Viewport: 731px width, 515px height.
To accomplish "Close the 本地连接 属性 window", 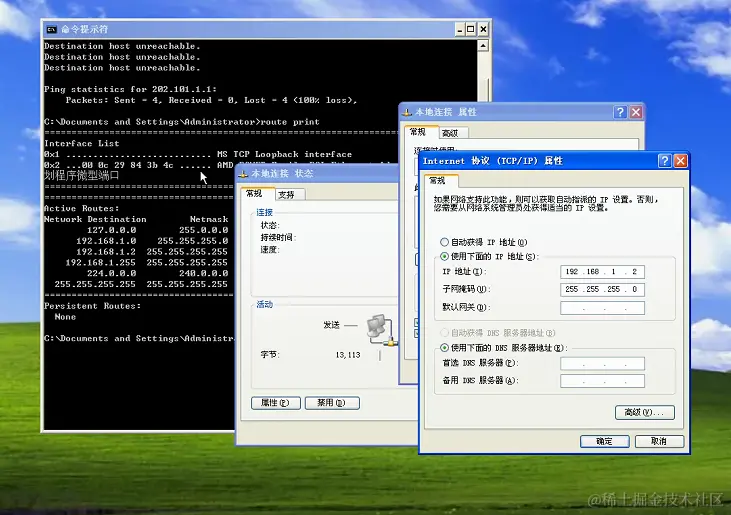I will [636, 112].
